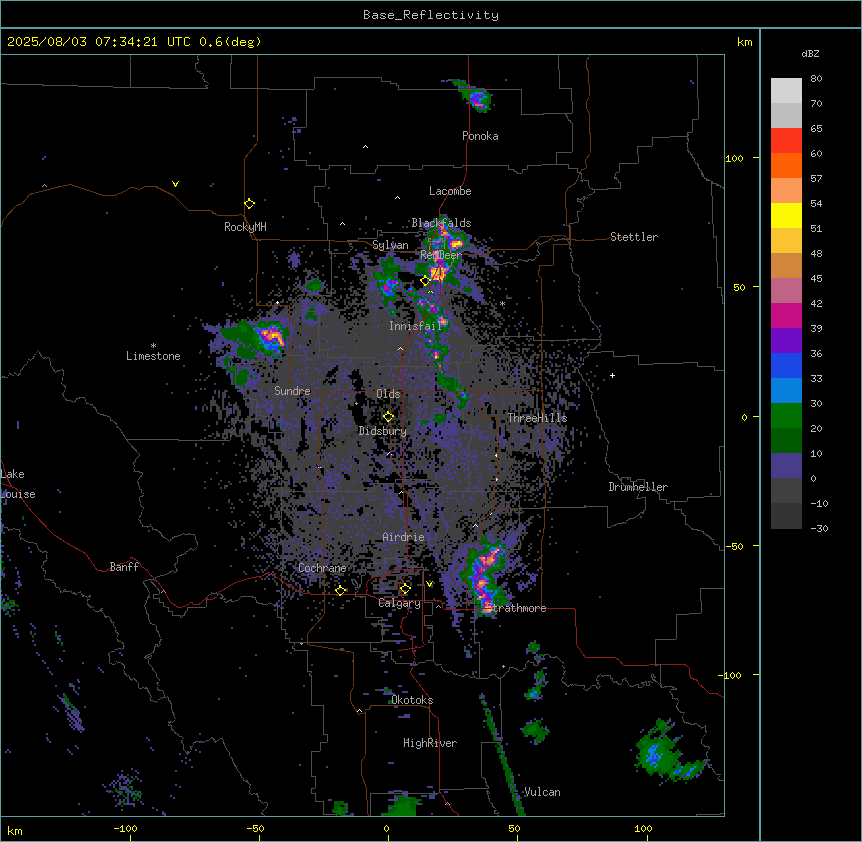Click the Banff label
862x842 pixels.
124,567
